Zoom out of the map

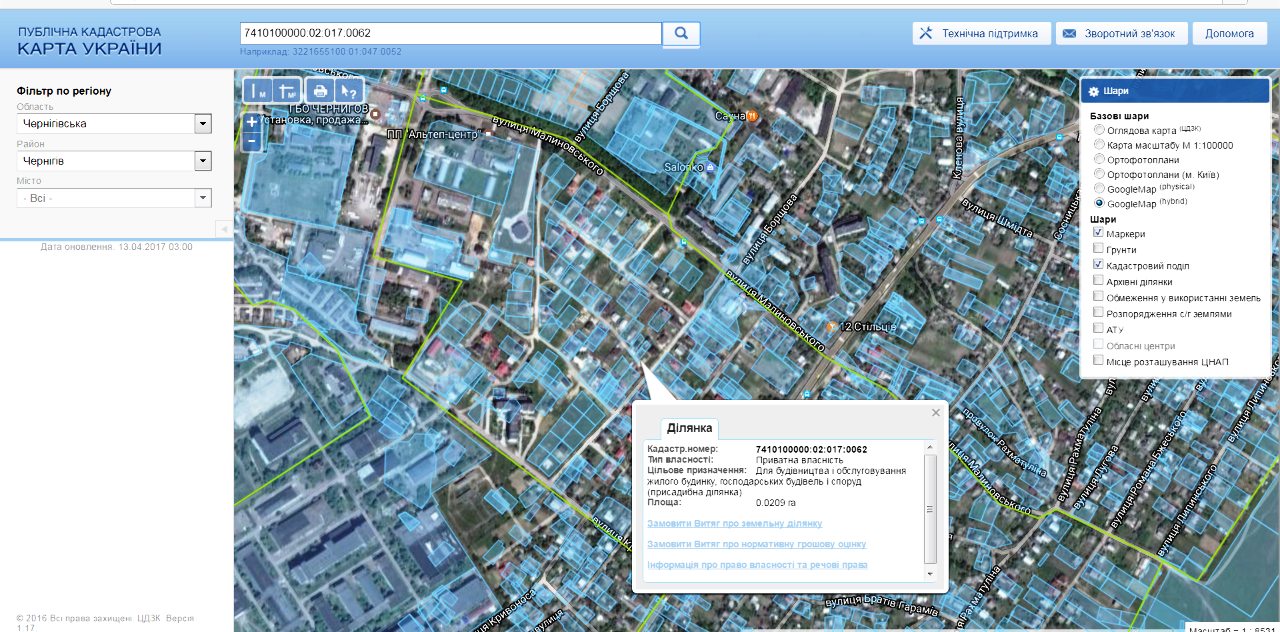click(252, 141)
